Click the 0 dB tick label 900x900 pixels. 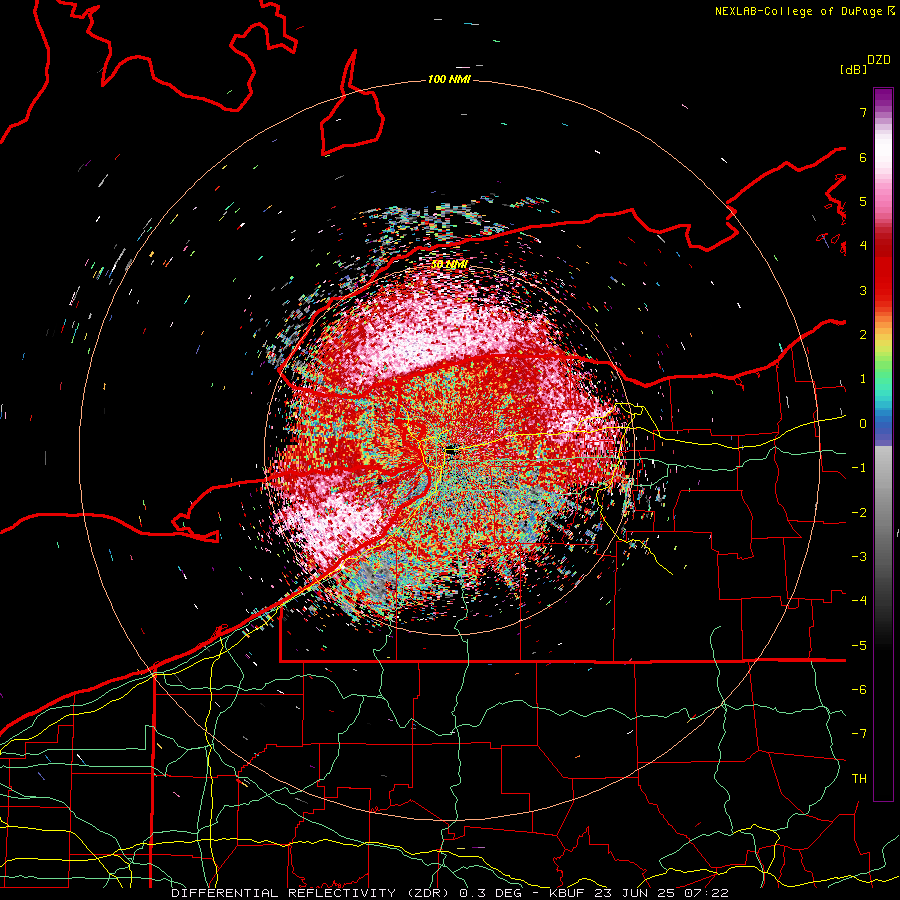coord(863,424)
